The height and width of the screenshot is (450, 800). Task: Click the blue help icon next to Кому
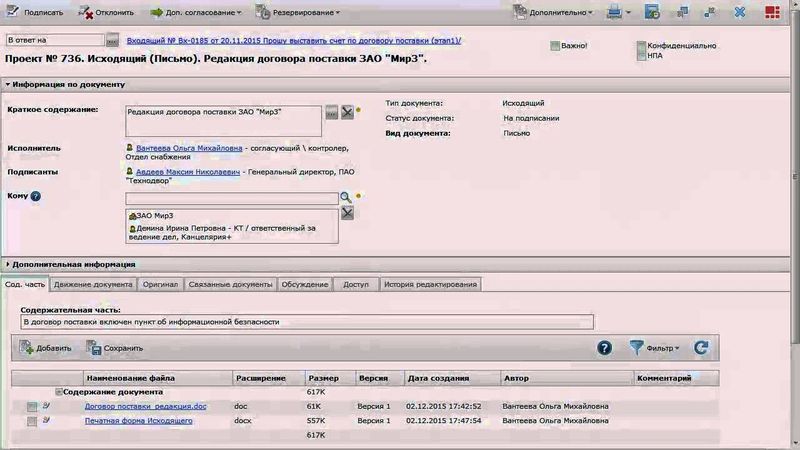[x=36, y=196]
